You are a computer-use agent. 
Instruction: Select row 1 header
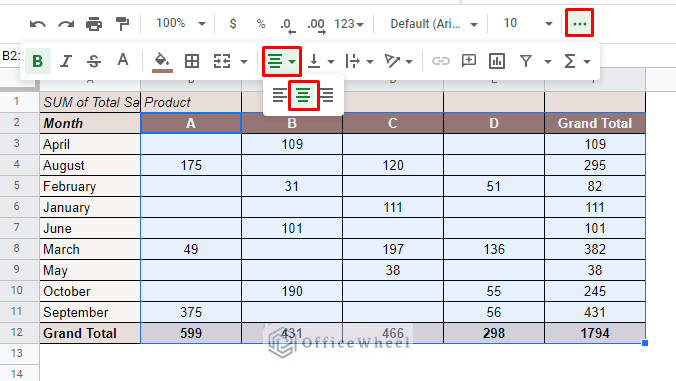16,102
